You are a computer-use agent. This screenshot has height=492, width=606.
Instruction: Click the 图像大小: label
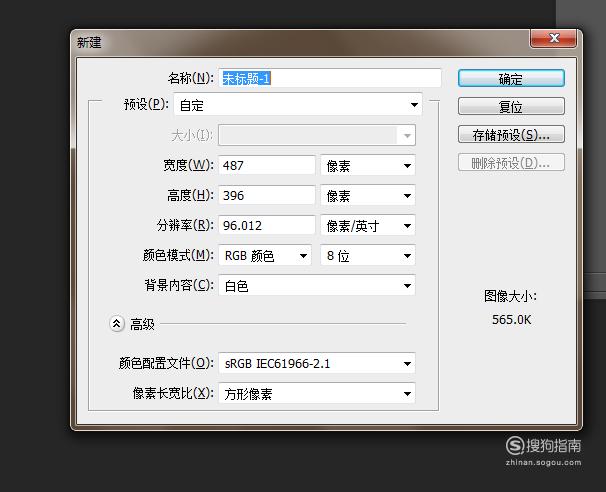pyautogui.click(x=510, y=296)
